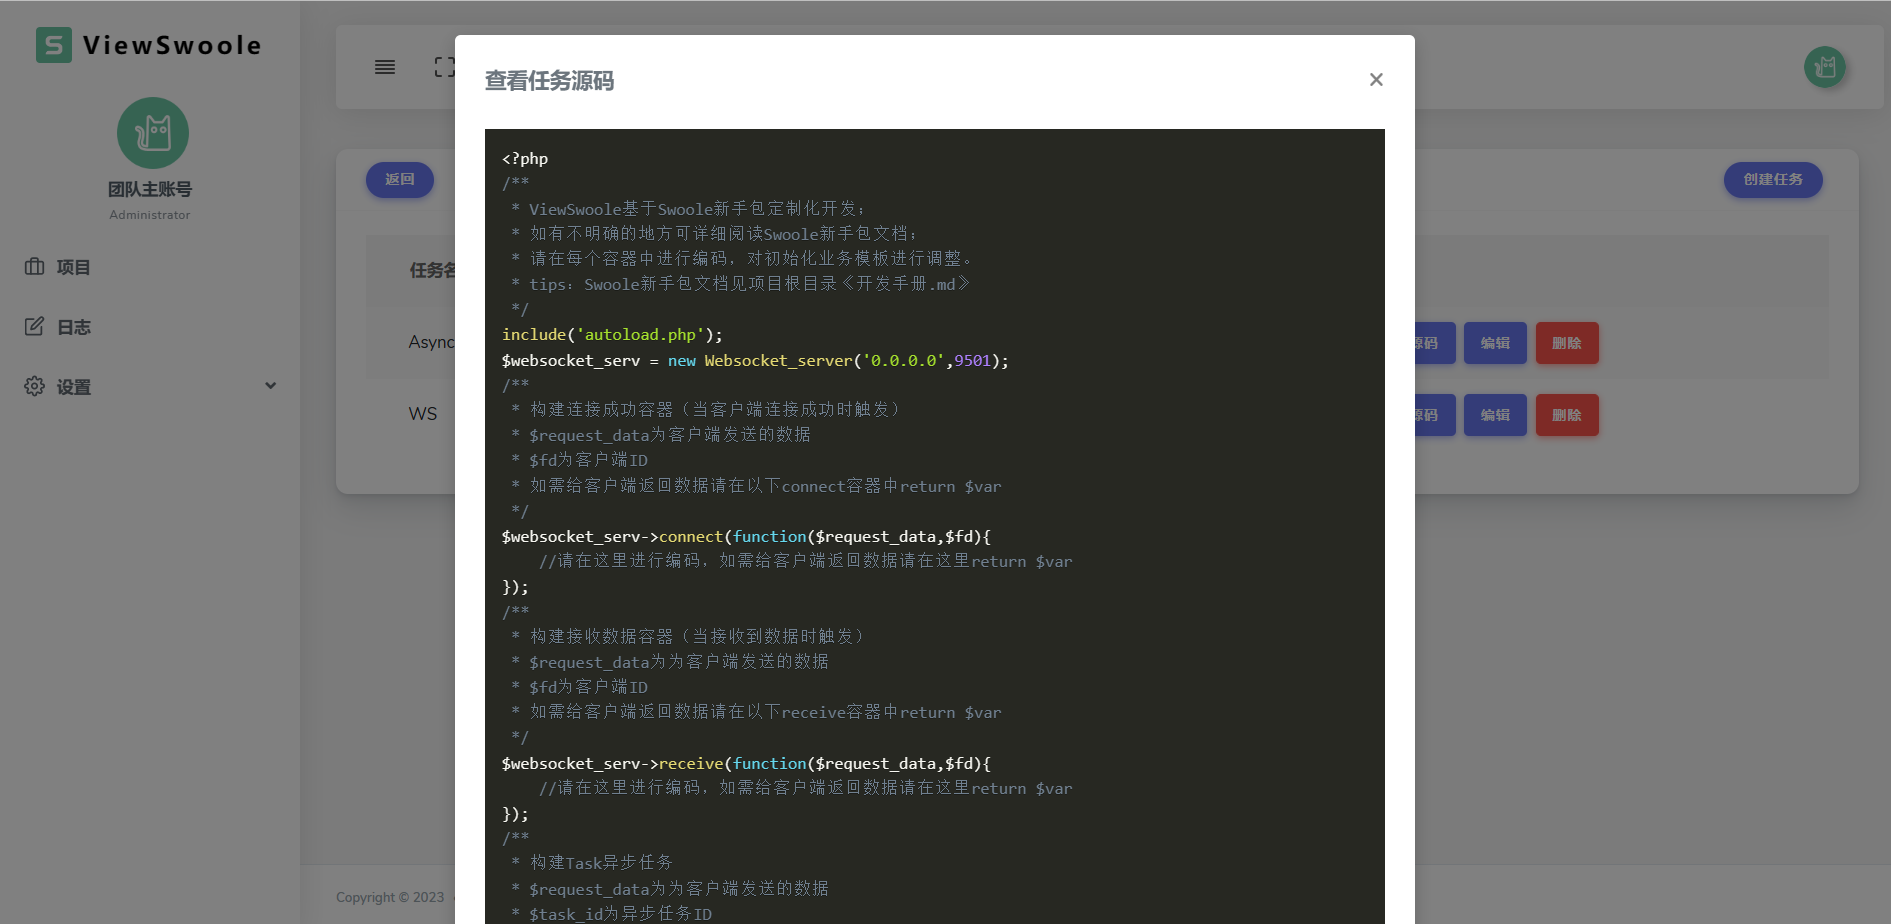Click the WS task row name
The image size is (1891, 924).
(423, 414)
